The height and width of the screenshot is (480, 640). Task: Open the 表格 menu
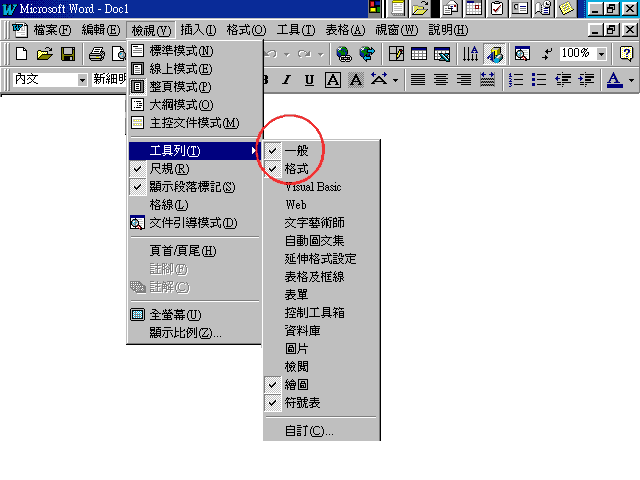pos(345,30)
